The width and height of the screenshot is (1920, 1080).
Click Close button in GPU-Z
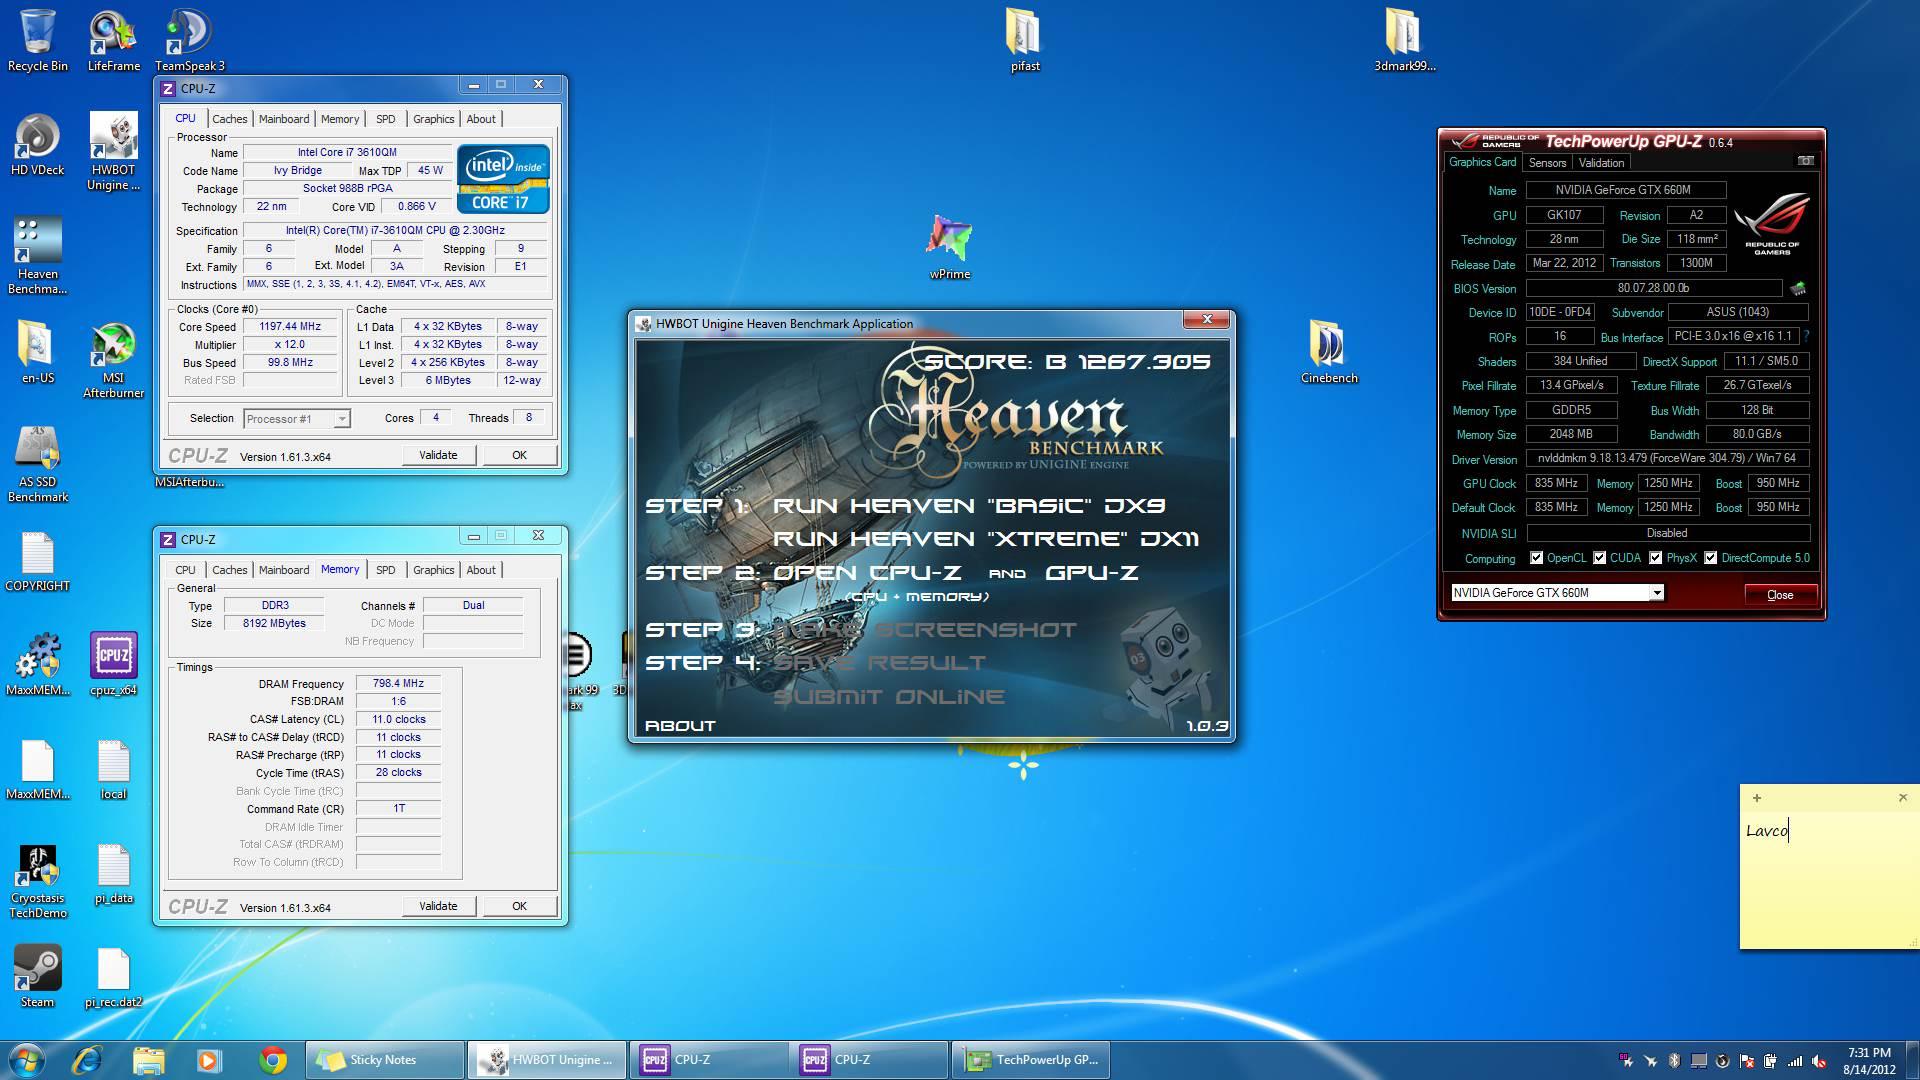pyautogui.click(x=1780, y=594)
